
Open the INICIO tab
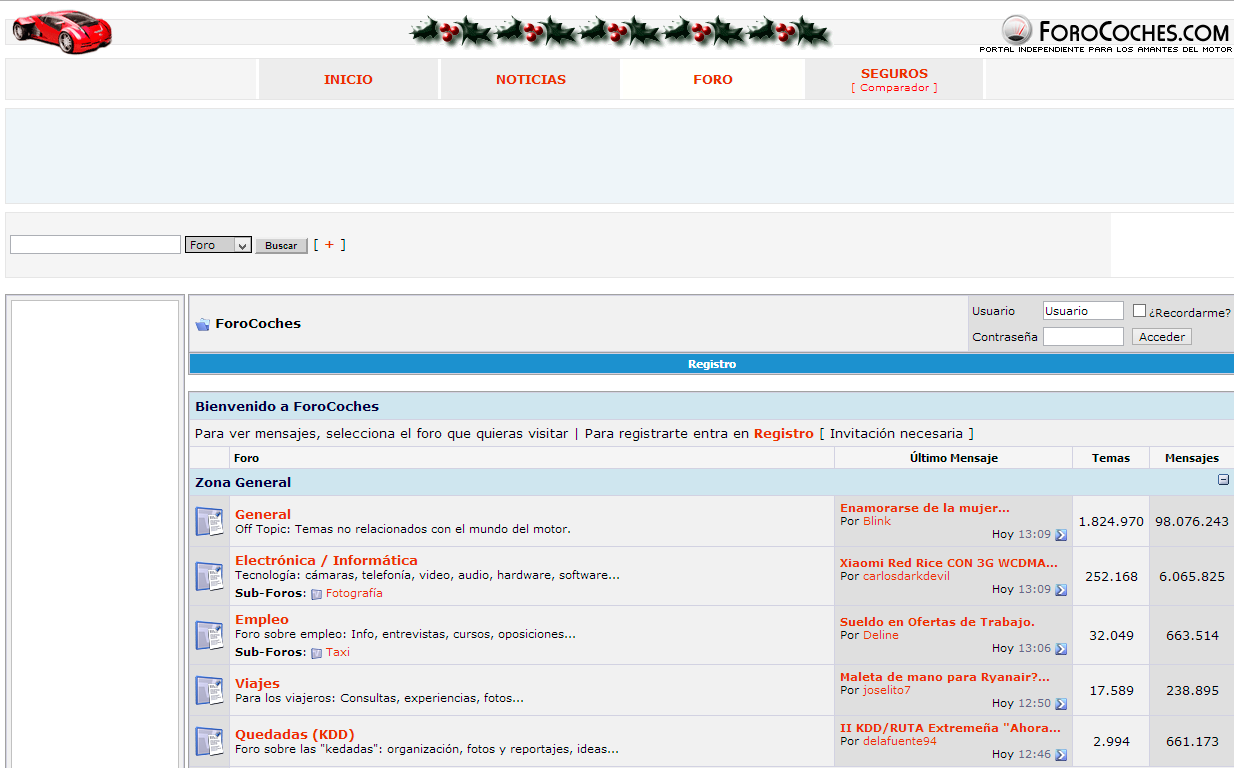(x=348, y=80)
